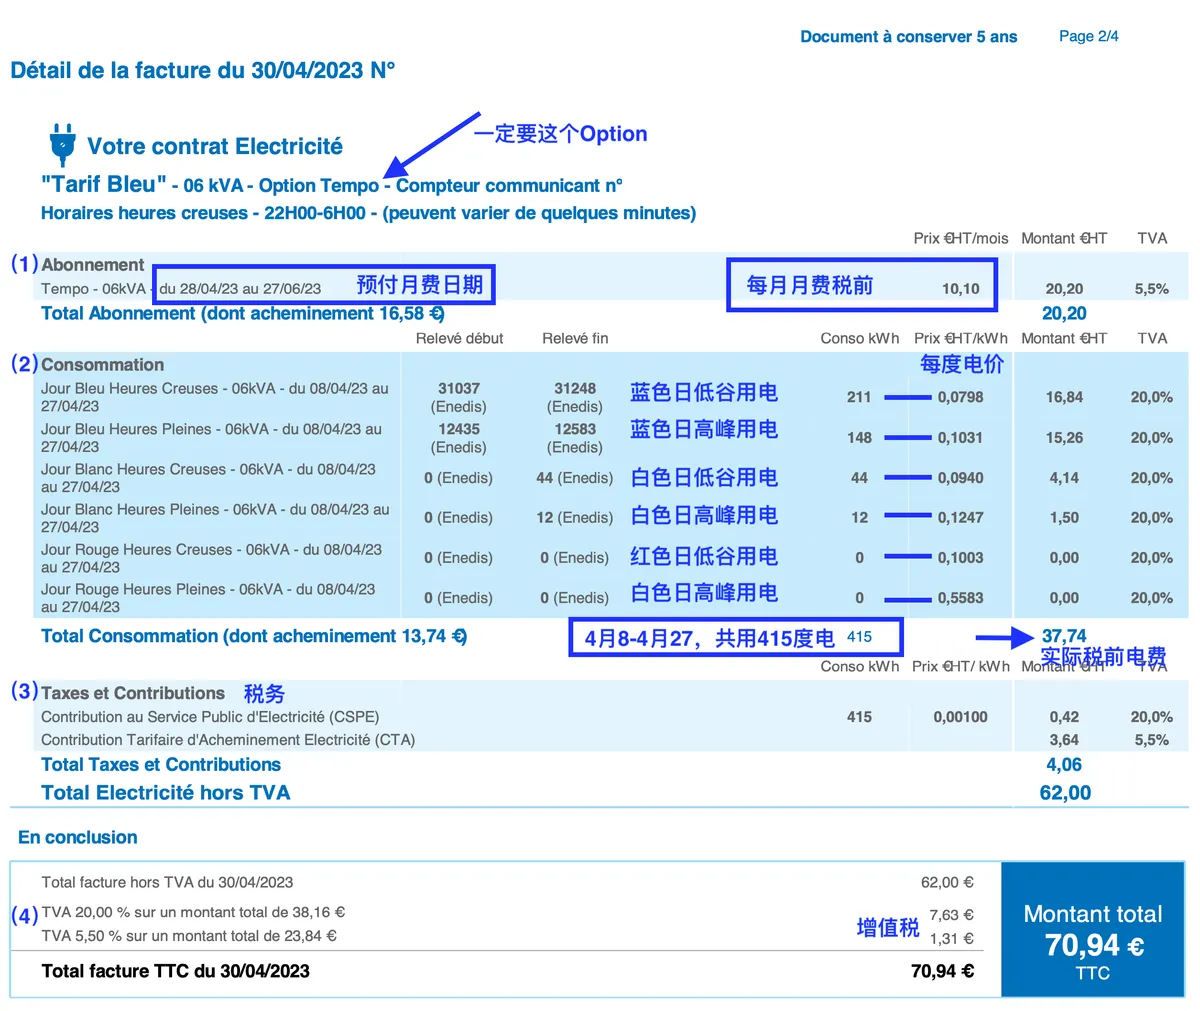1200x1011 pixels.
Task: Click the section (1) Abonnement marker
Action: 24,264
